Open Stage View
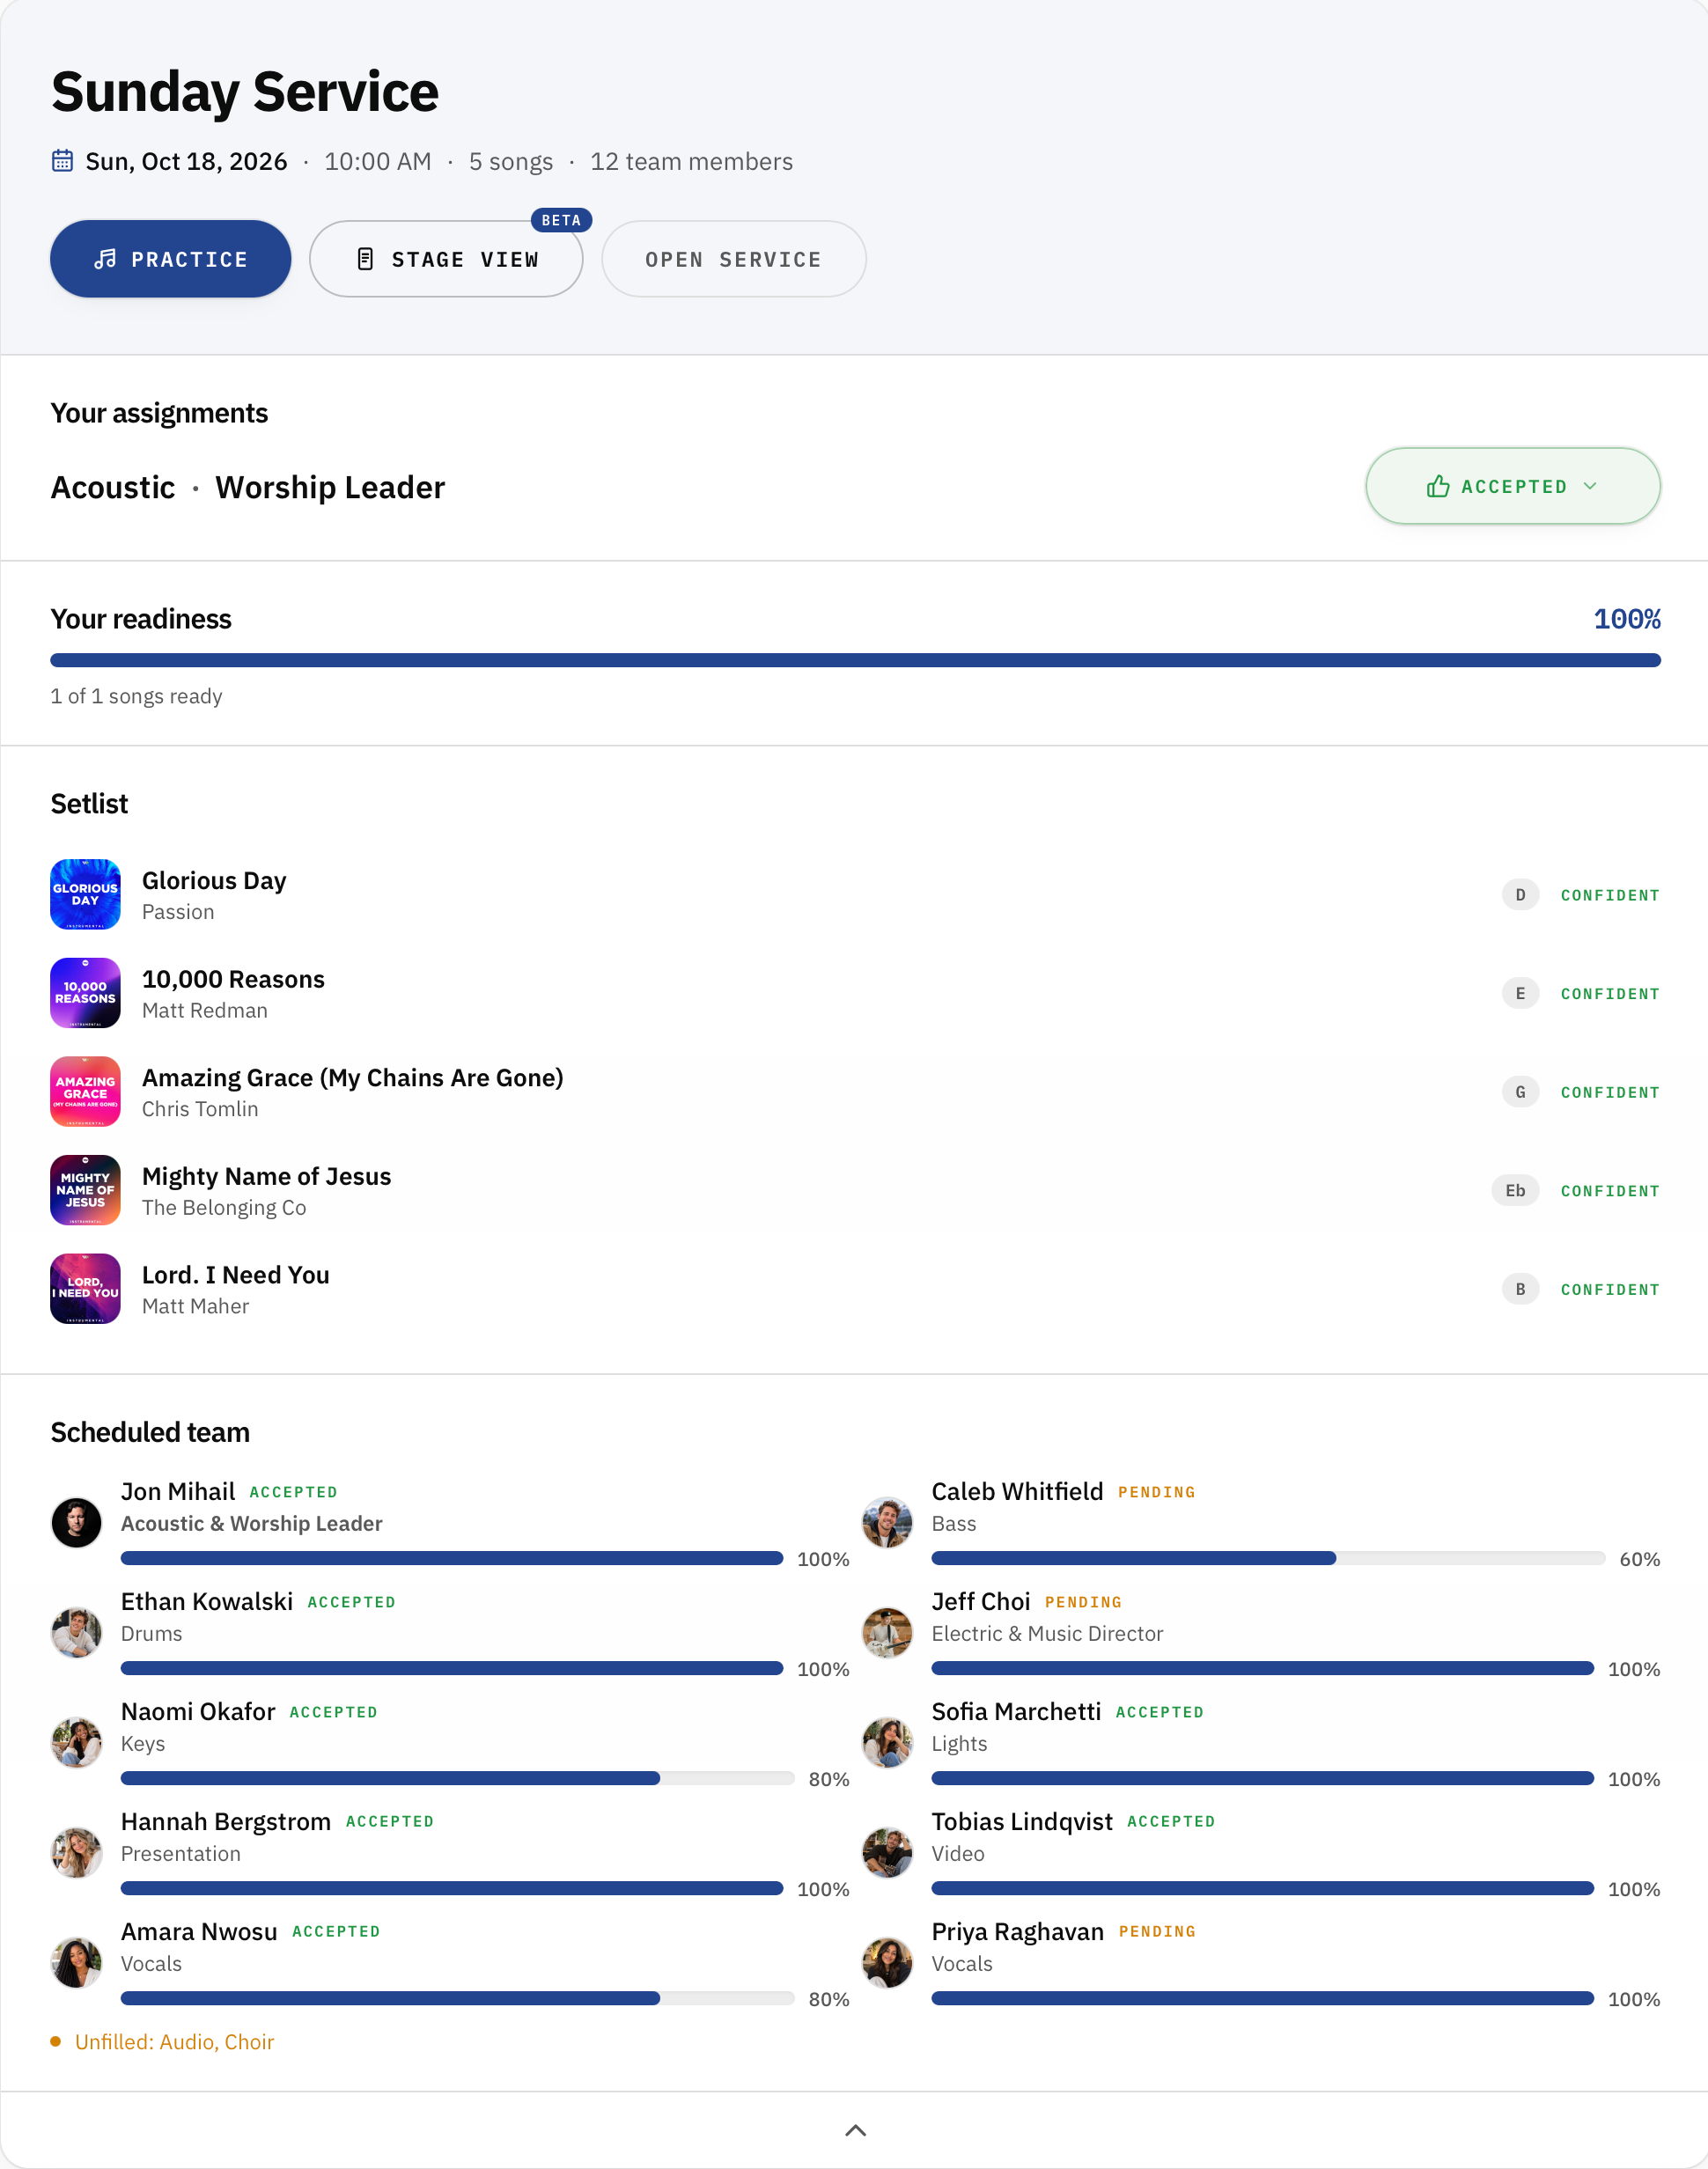Viewport: 1708px width, 2169px height. (x=446, y=259)
